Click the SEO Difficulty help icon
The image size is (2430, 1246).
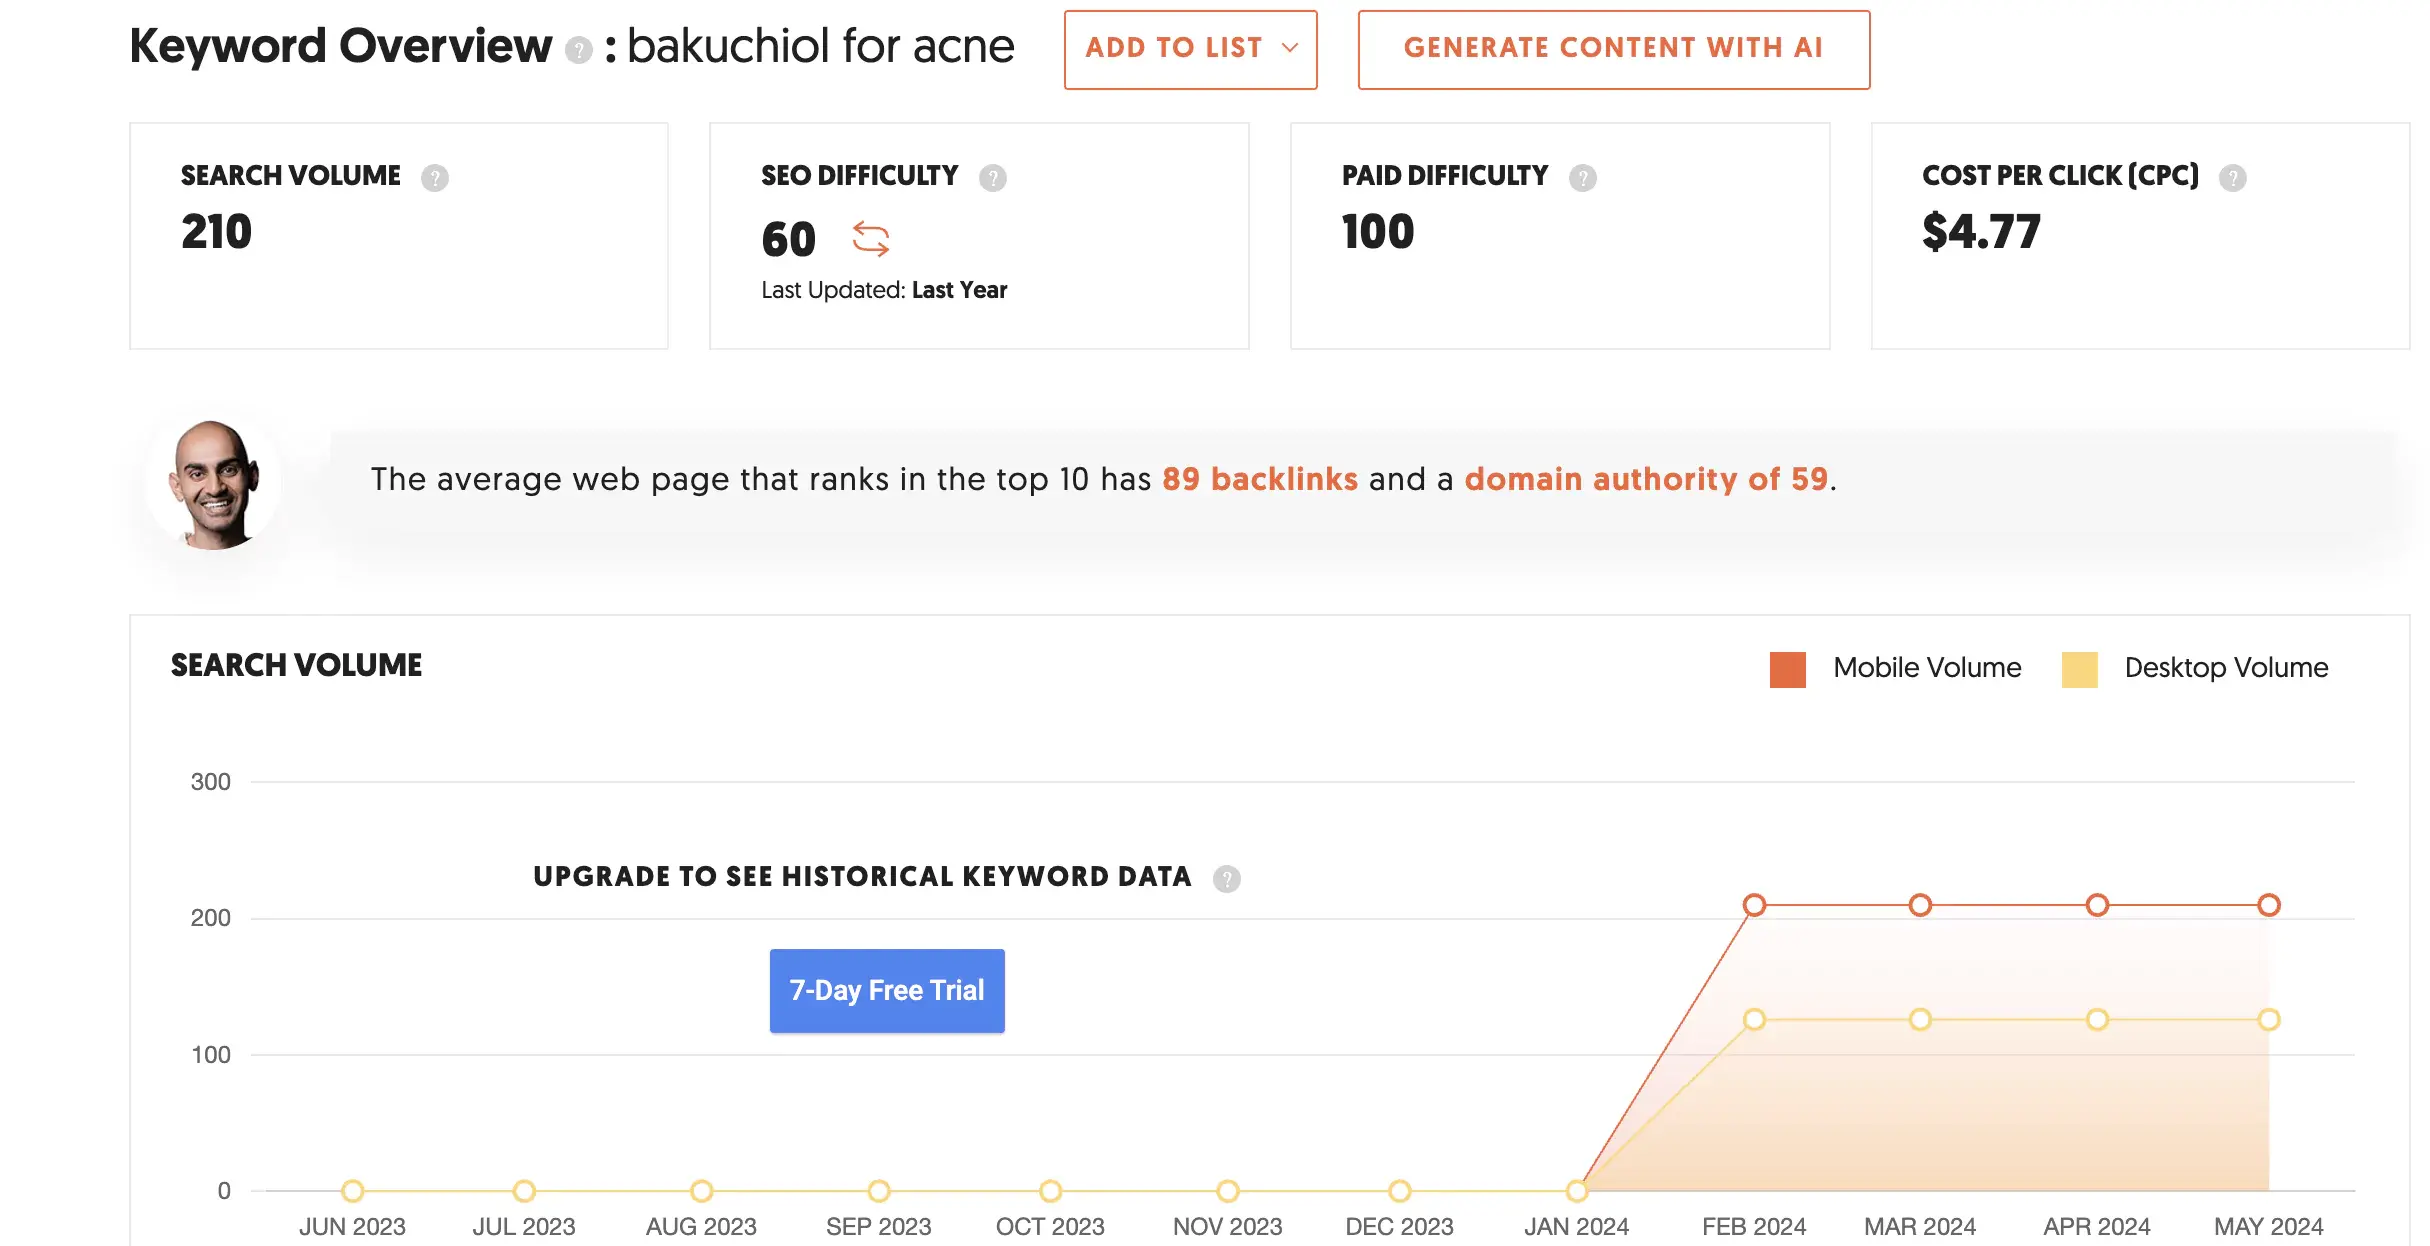coord(992,178)
